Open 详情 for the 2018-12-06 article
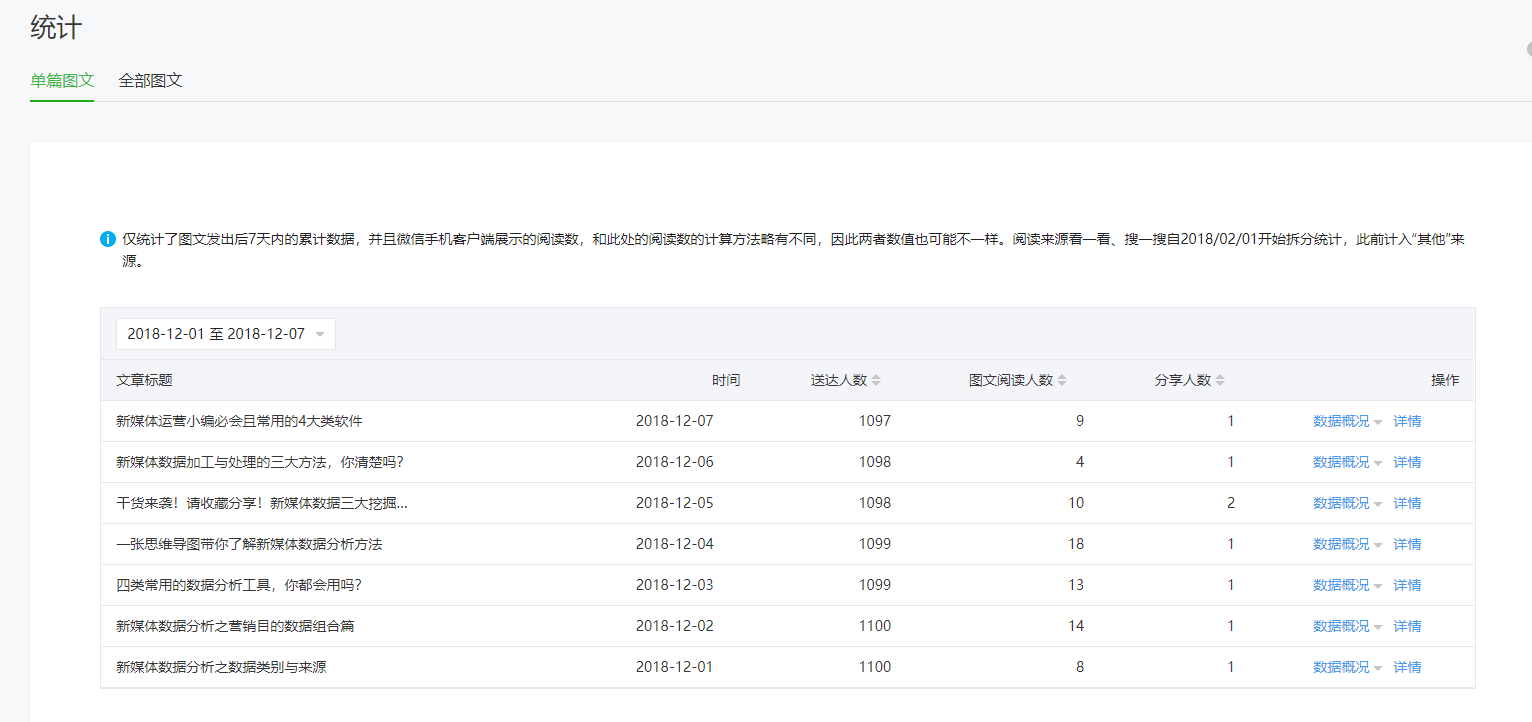 pyautogui.click(x=1407, y=462)
